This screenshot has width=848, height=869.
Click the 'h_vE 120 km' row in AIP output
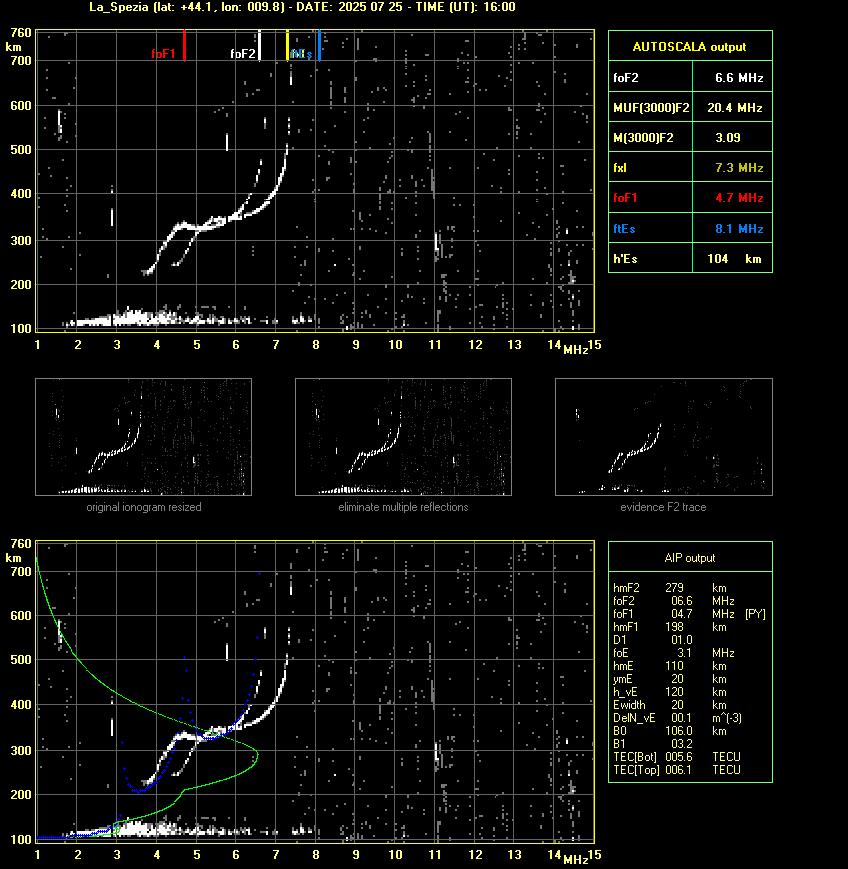(670, 692)
